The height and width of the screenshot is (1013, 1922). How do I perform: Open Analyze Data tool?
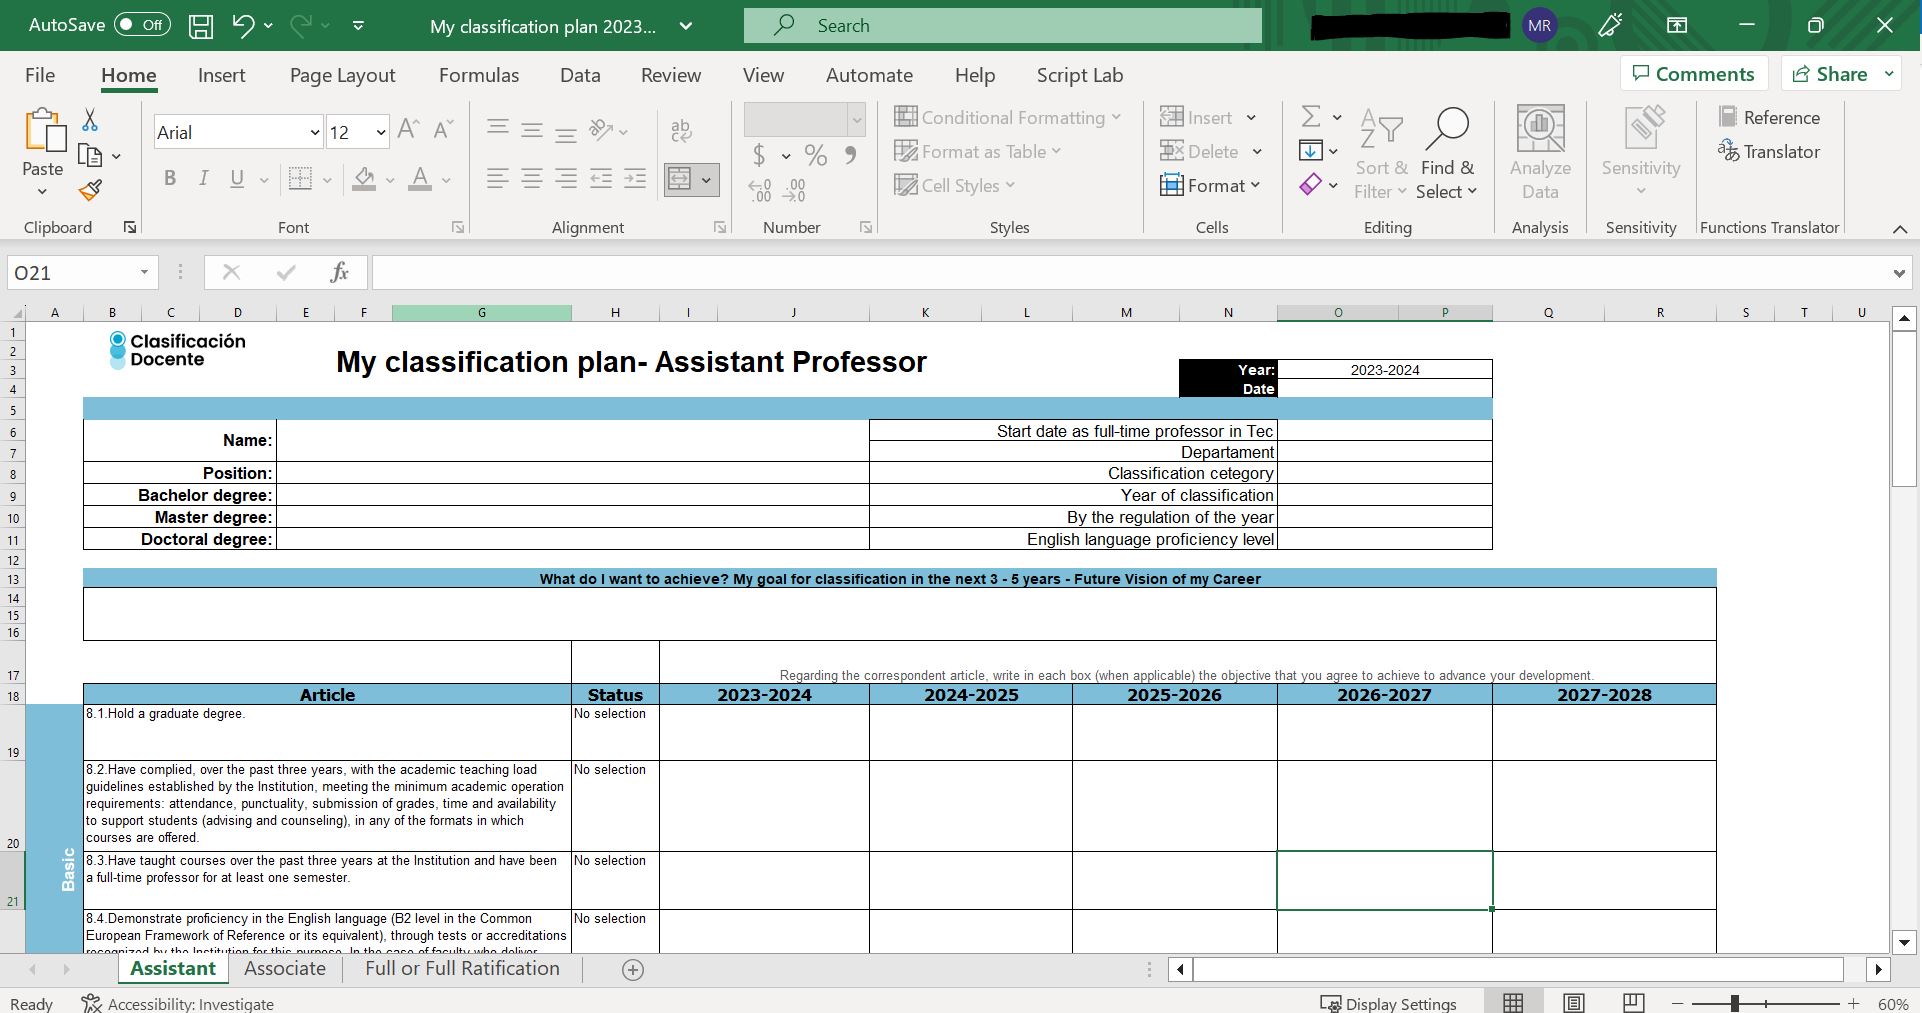coord(1540,153)
